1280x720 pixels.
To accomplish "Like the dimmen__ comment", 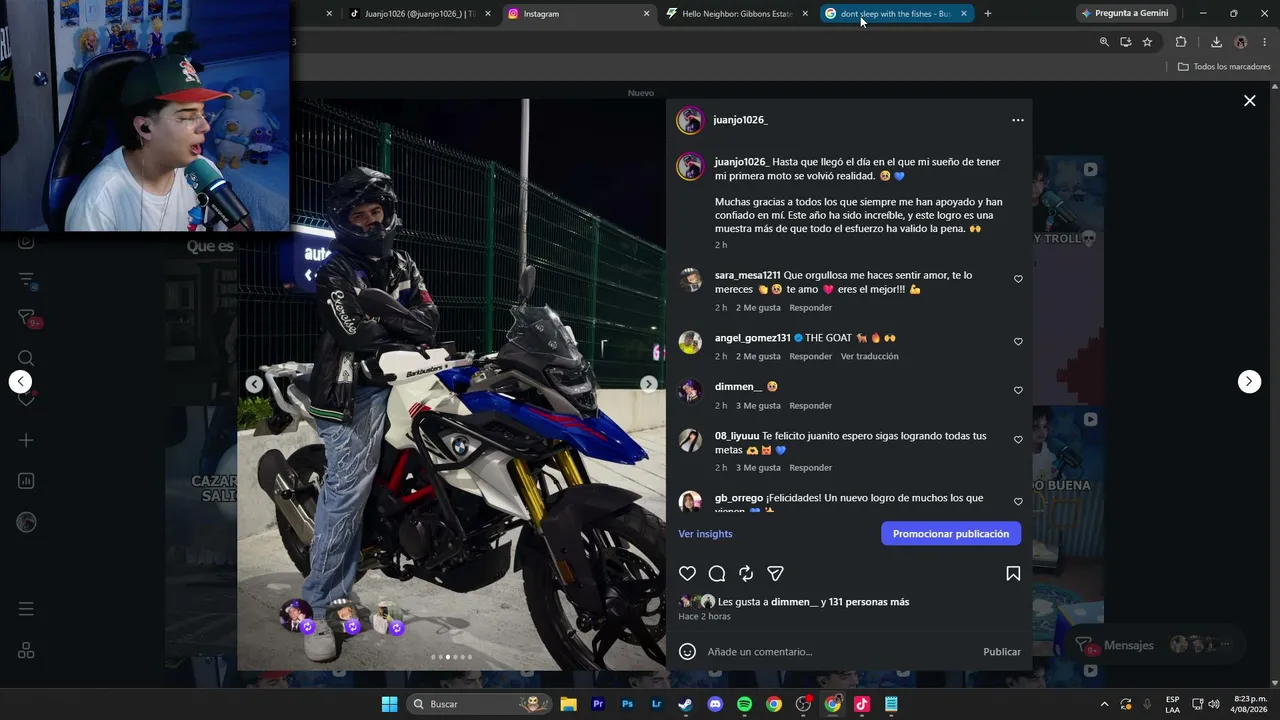I will coord(1018,390).
